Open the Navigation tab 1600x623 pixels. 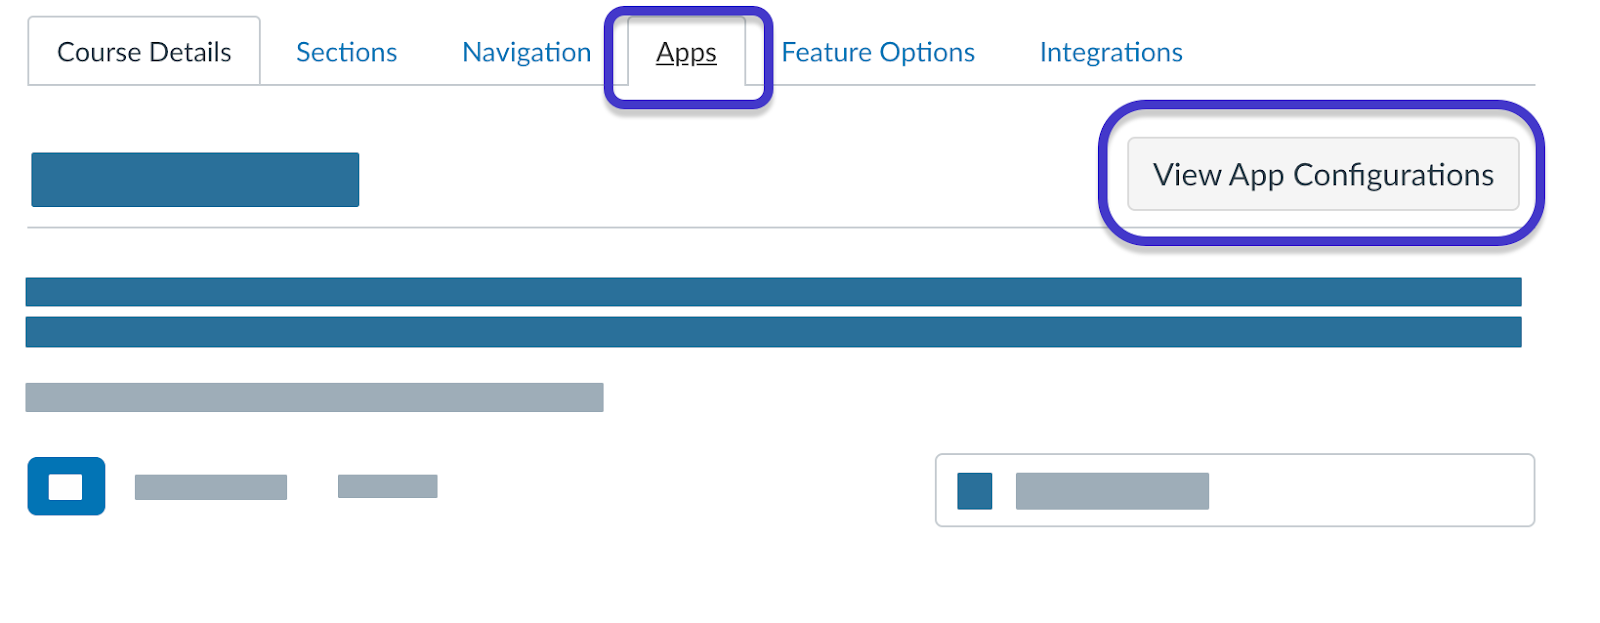526,51
